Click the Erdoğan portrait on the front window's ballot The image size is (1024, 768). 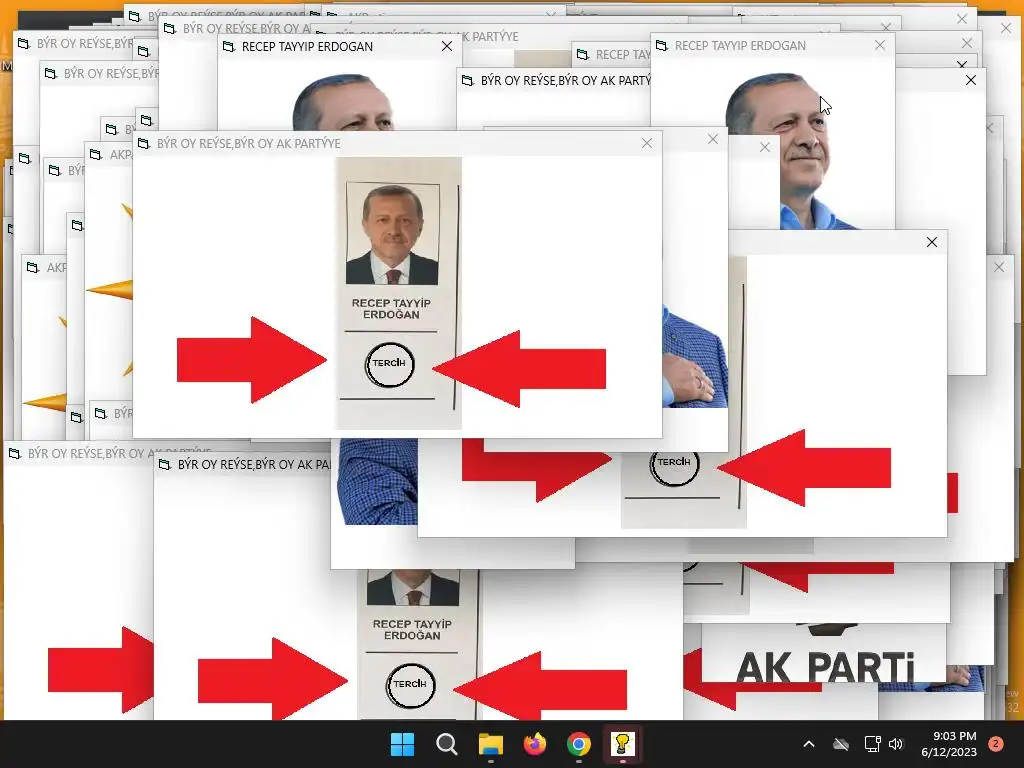[x=392, y=234]
